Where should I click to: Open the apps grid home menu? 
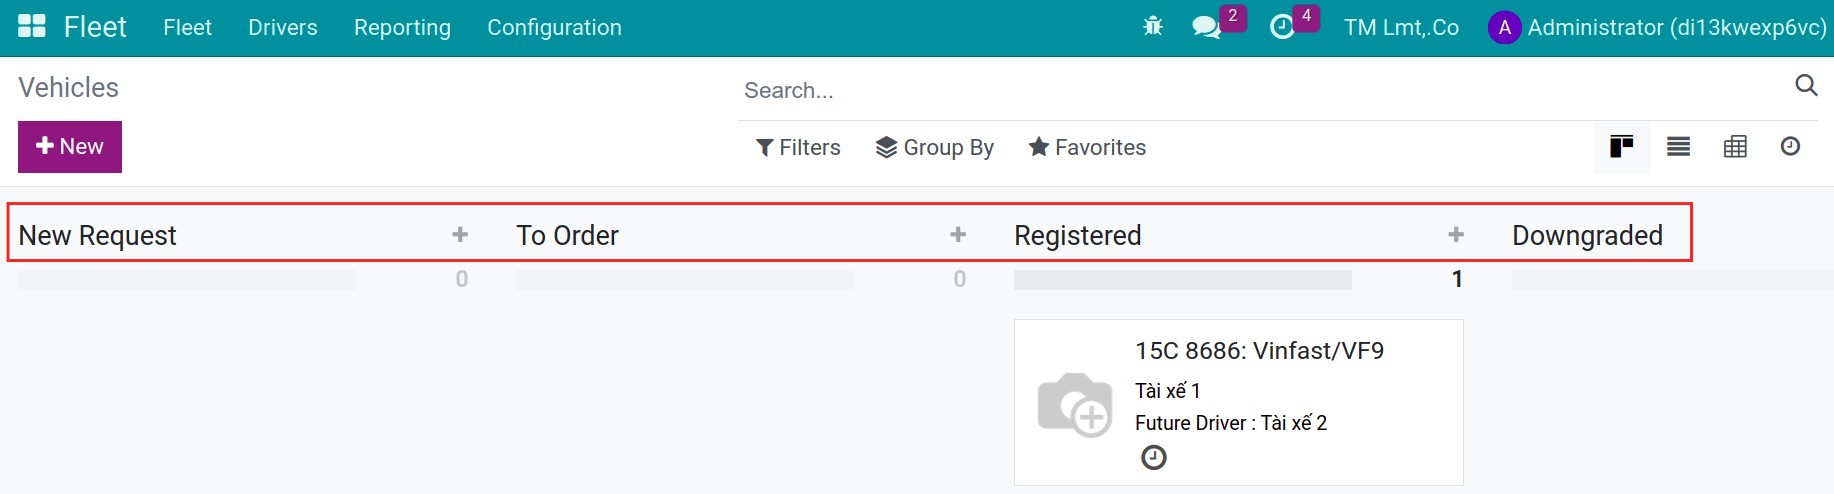[x=32, y=27]
